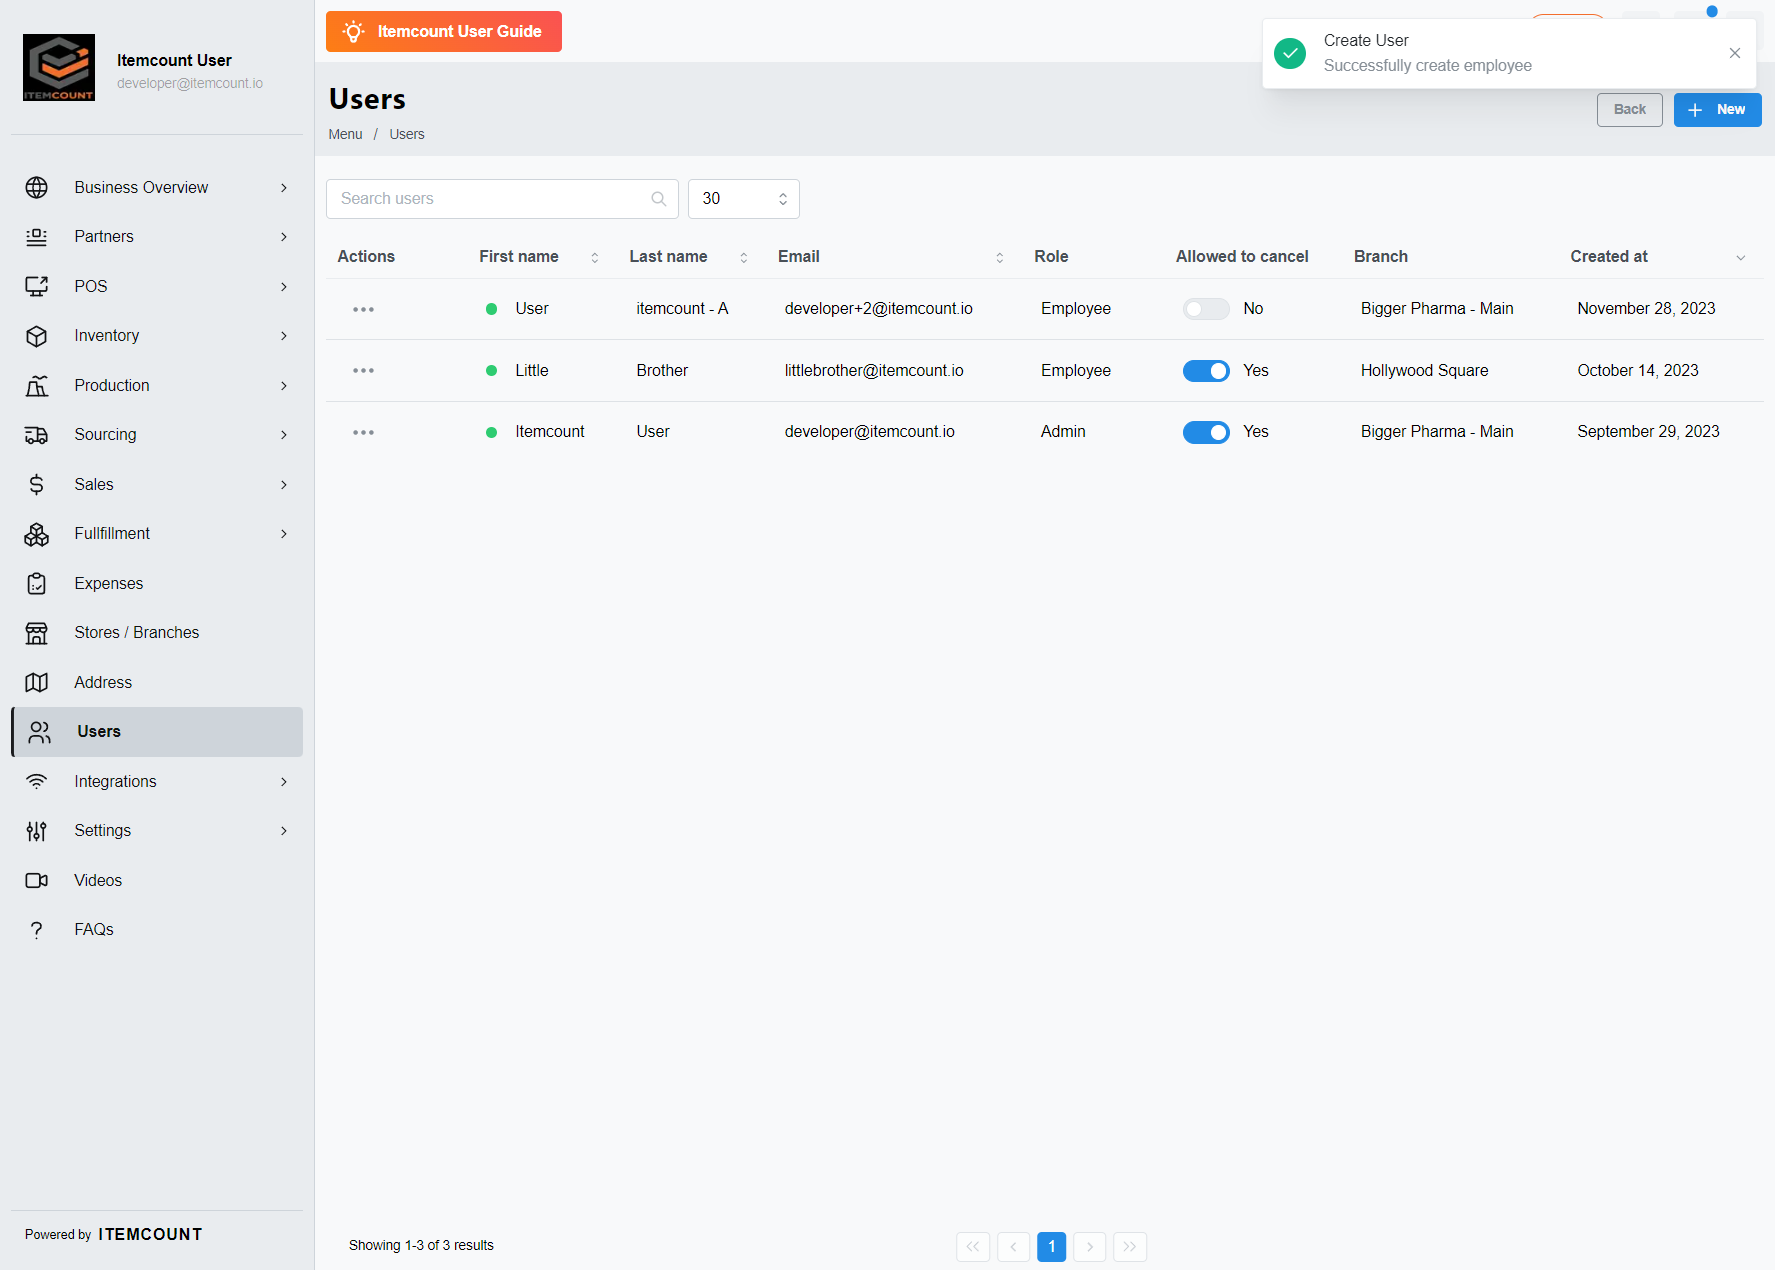Open the Itemcount User Guide
1775x1270 pixels.
[444, 31]
